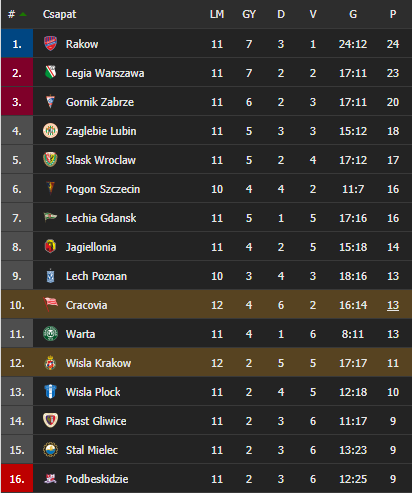Click the Wisla Plock blue crest icon
The width and height of the screenshot is (412, 493).
coord(50,392)
